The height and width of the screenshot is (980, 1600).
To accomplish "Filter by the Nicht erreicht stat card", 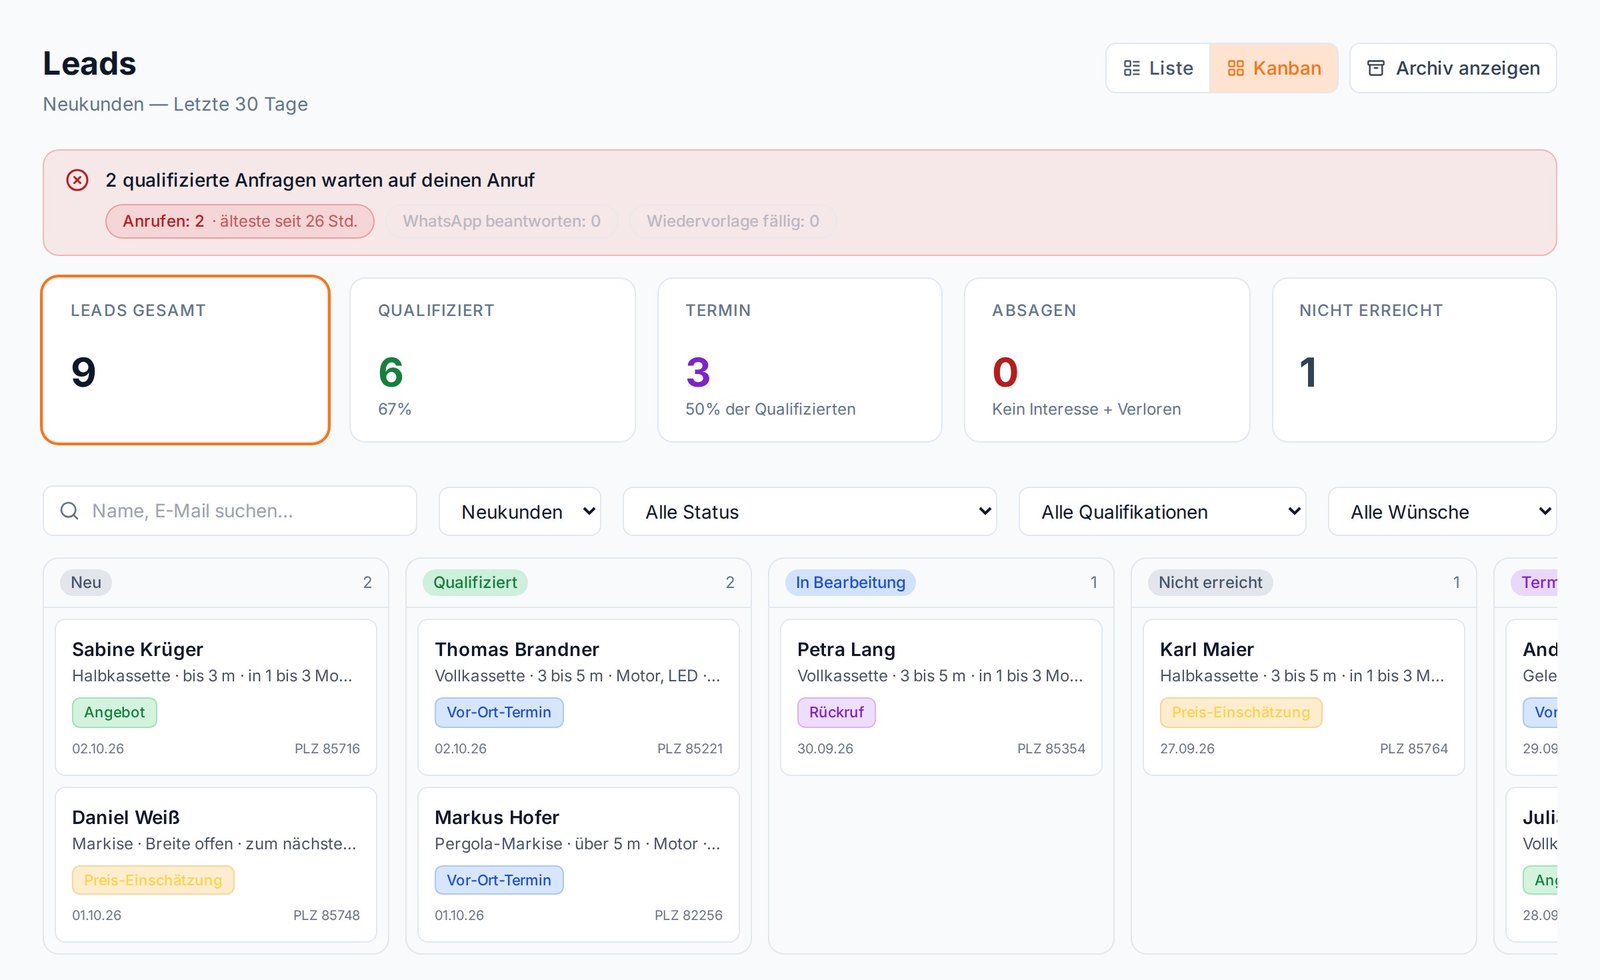I will tap(1414, 360).
